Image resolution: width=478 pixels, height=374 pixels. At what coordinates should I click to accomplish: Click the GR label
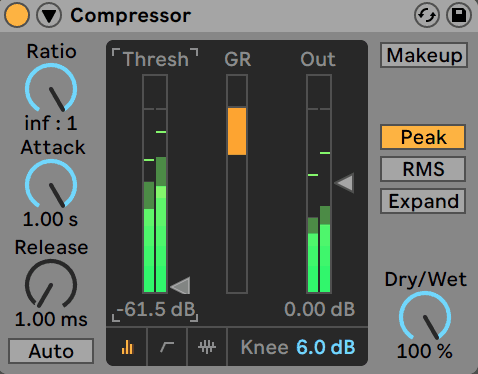coord(238,59)
